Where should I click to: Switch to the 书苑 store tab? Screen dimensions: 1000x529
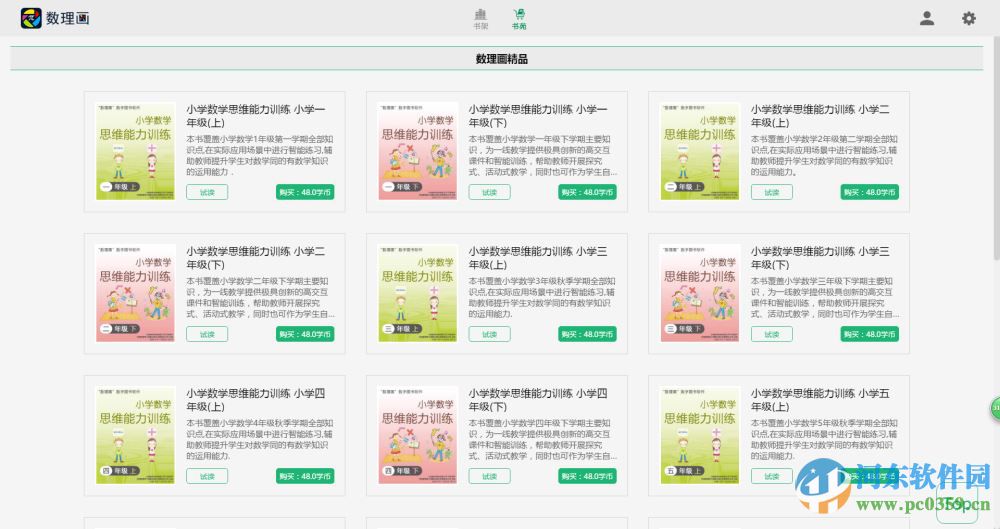[519, 19]
